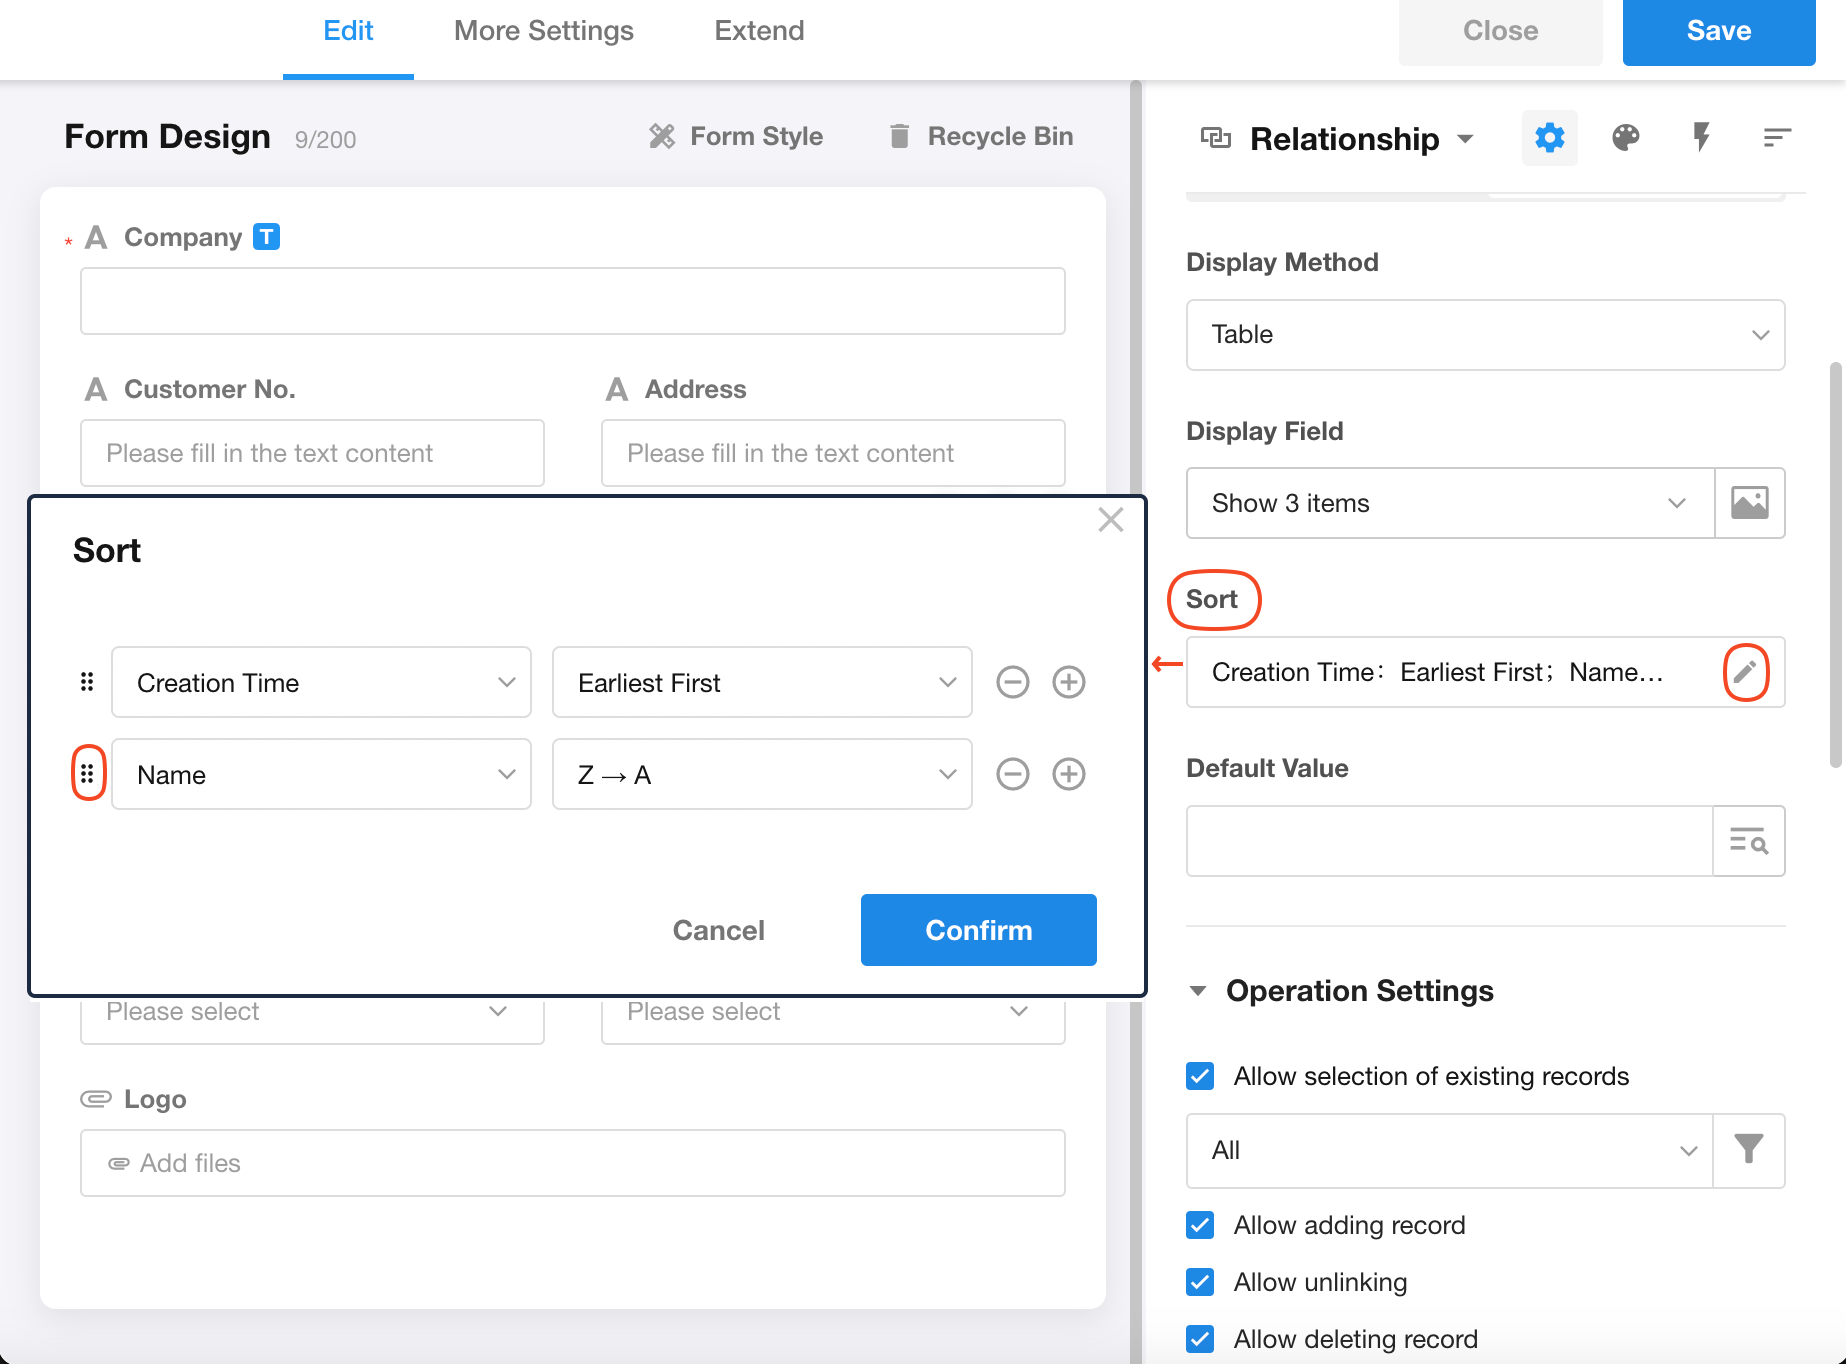Add a sort rule after Name row
The height and width of the screenshot is (1364, 1846).
[x=1068, y=775]
